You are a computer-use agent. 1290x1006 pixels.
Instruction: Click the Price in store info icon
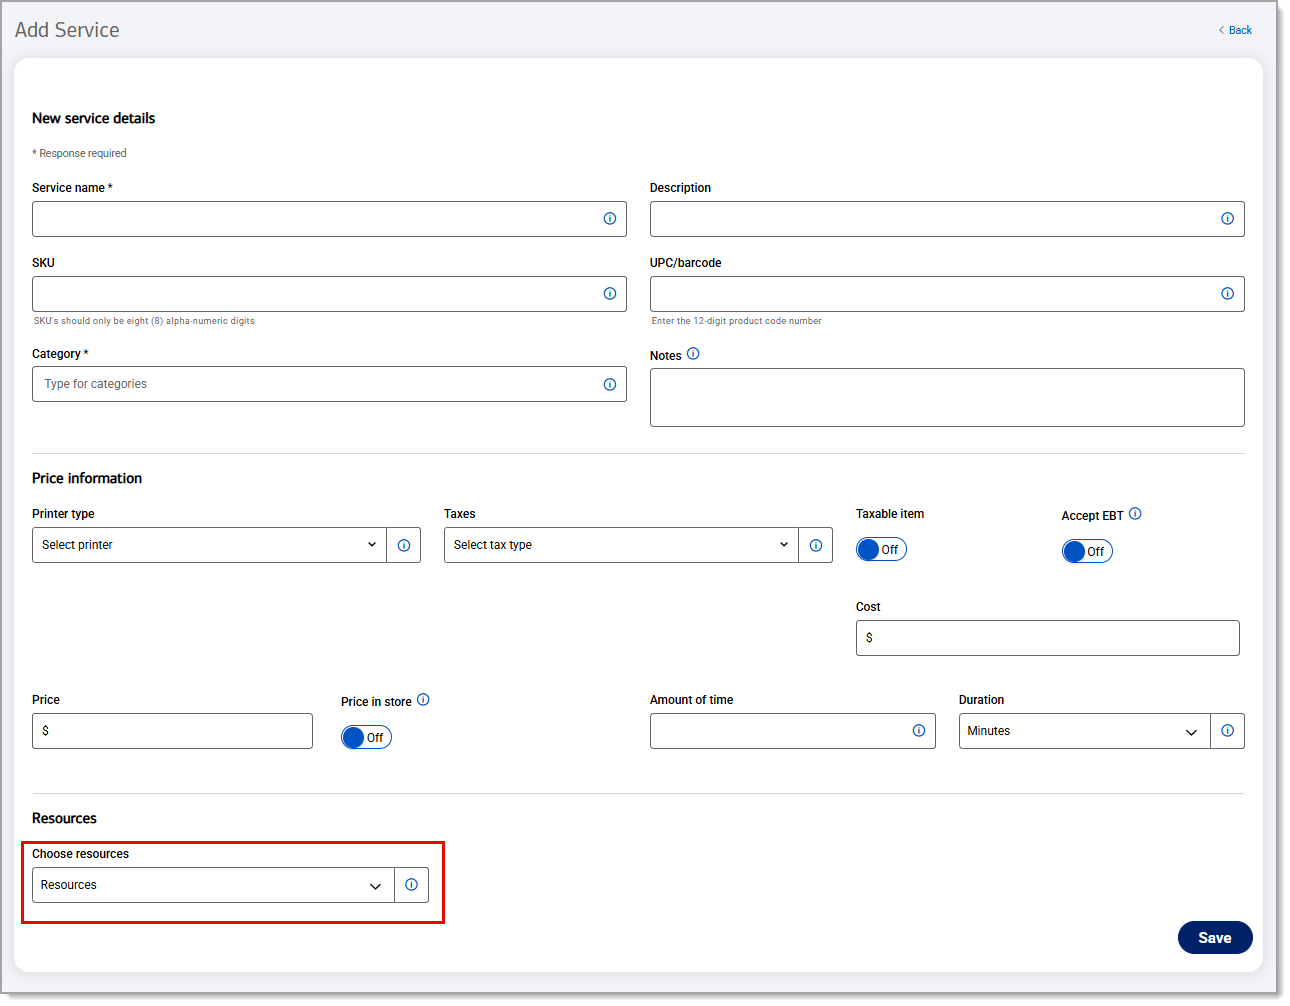tap(423, 700)
